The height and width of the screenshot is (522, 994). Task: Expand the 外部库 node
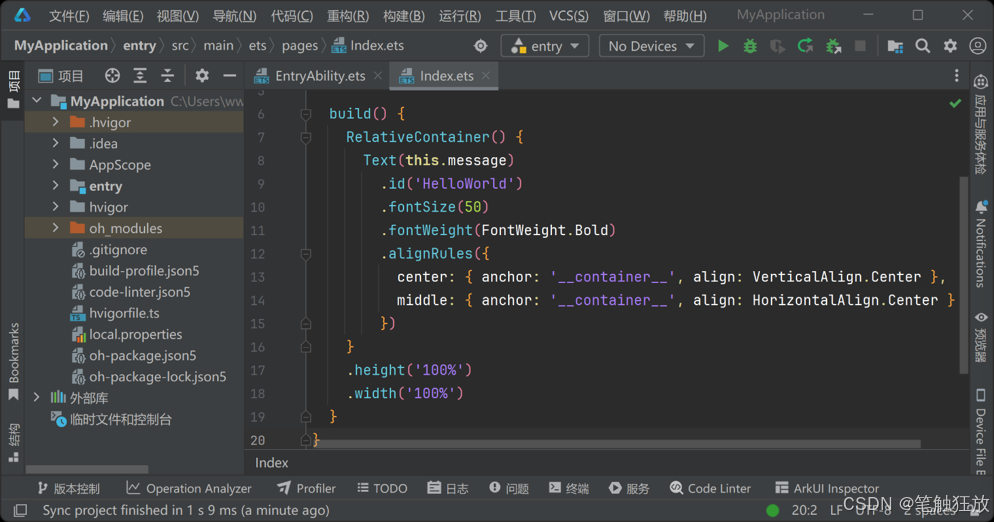tap(37, 398)
